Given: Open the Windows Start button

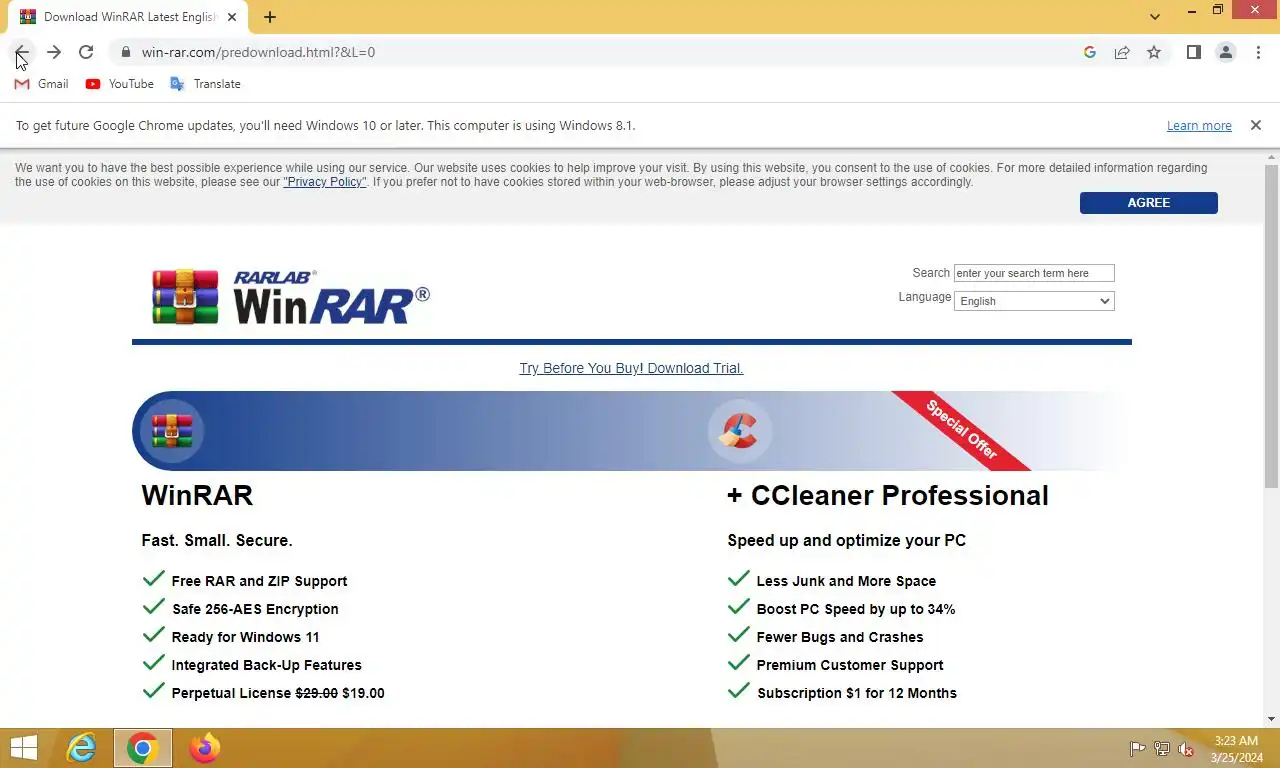Looking at the screenshot, I should click(x=24, y=748).
